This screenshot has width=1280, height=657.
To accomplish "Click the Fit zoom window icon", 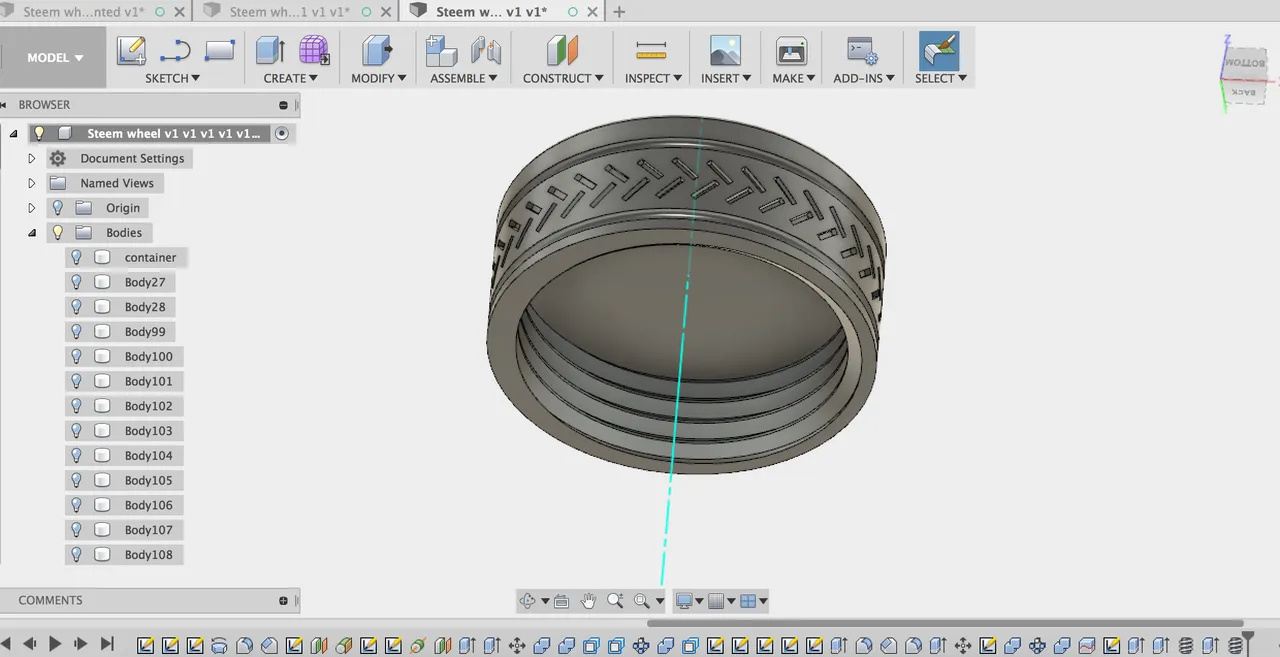I will (642, 601).
